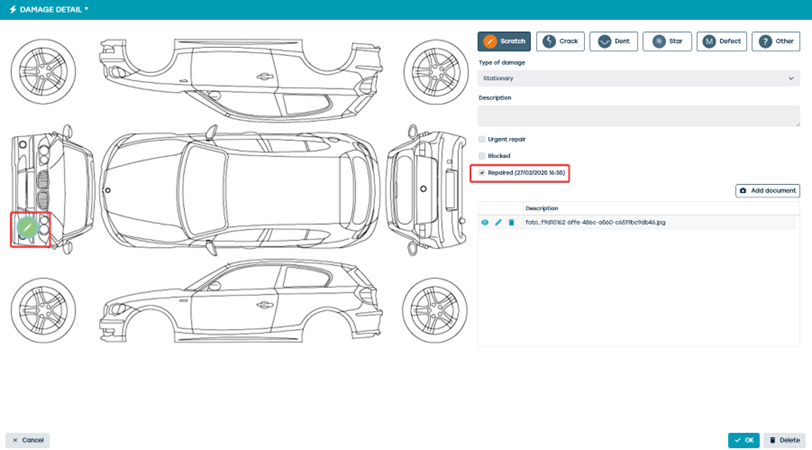Choose the Dent damage type

[614, 41]
